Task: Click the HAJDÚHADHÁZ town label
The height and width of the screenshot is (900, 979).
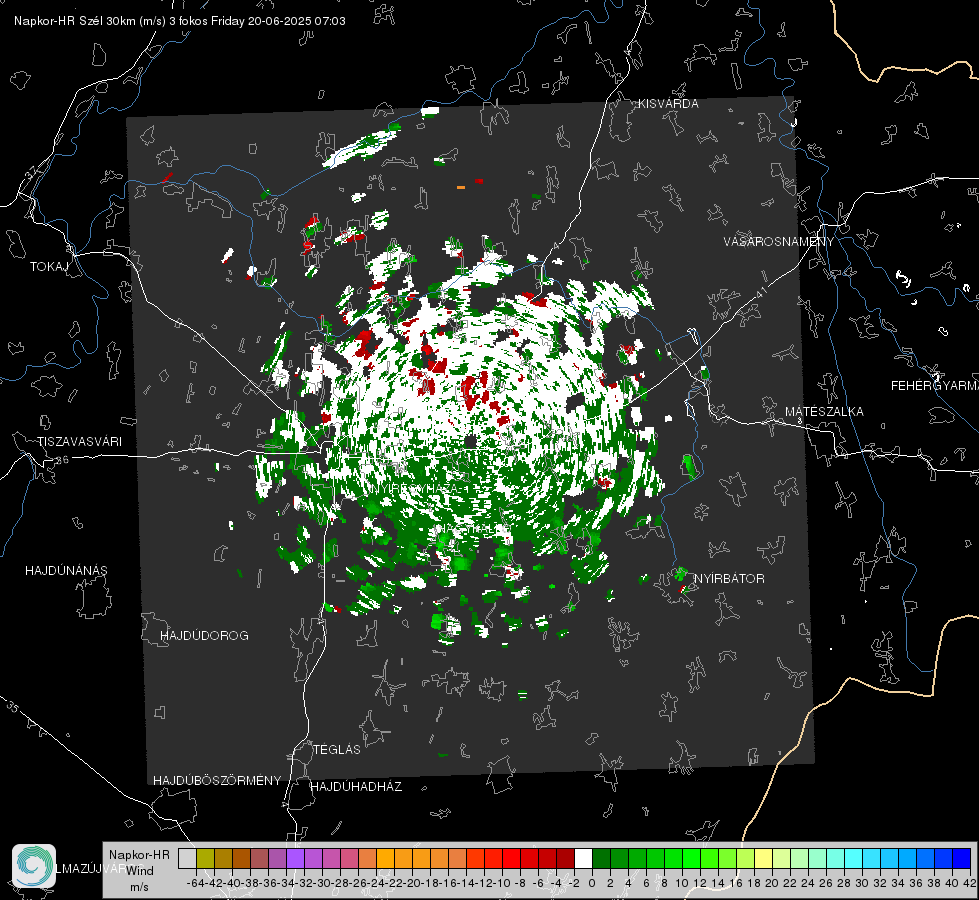Action: 357,786
